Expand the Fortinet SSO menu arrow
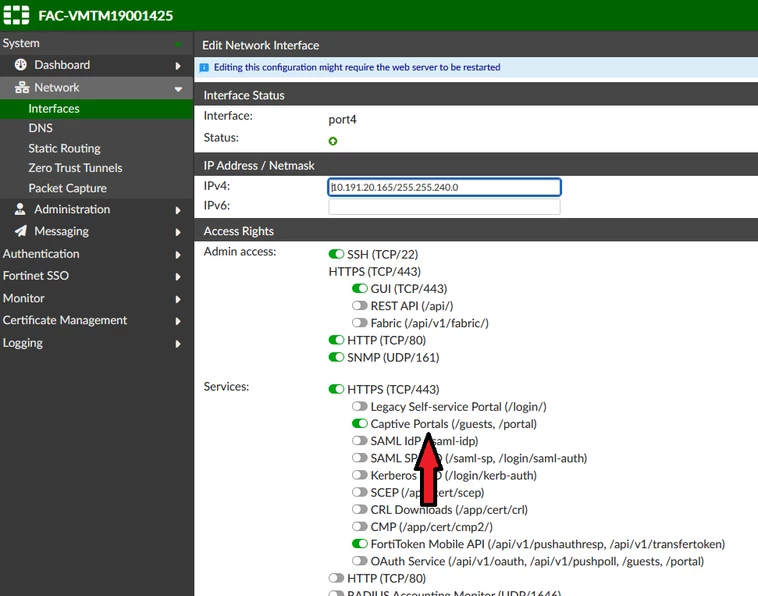 (178, 276)
